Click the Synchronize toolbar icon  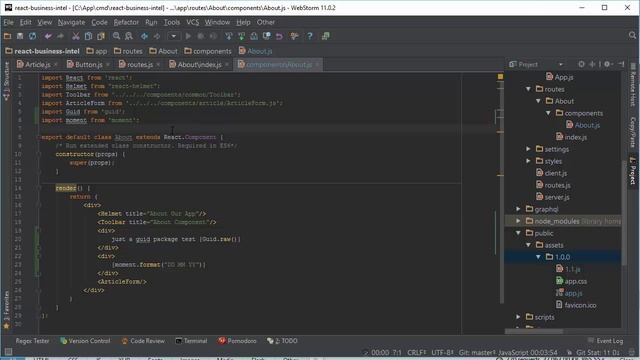pos(32,36)
